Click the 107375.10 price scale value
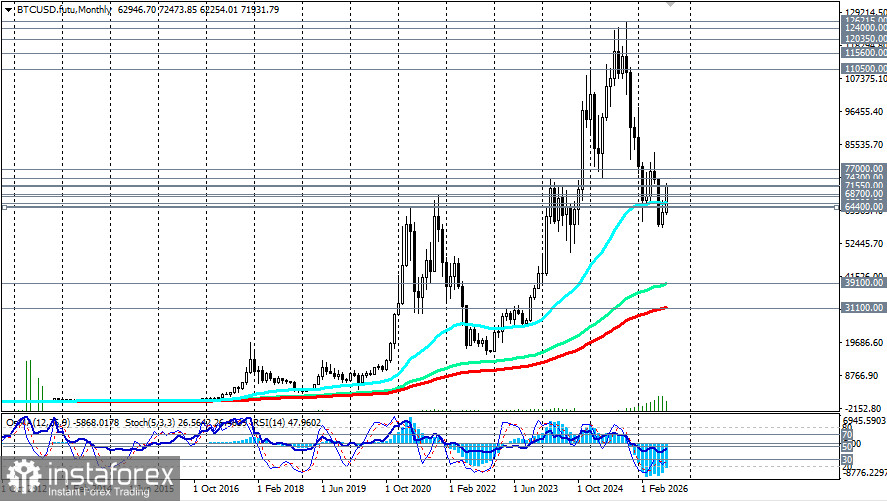 [866, 79]
